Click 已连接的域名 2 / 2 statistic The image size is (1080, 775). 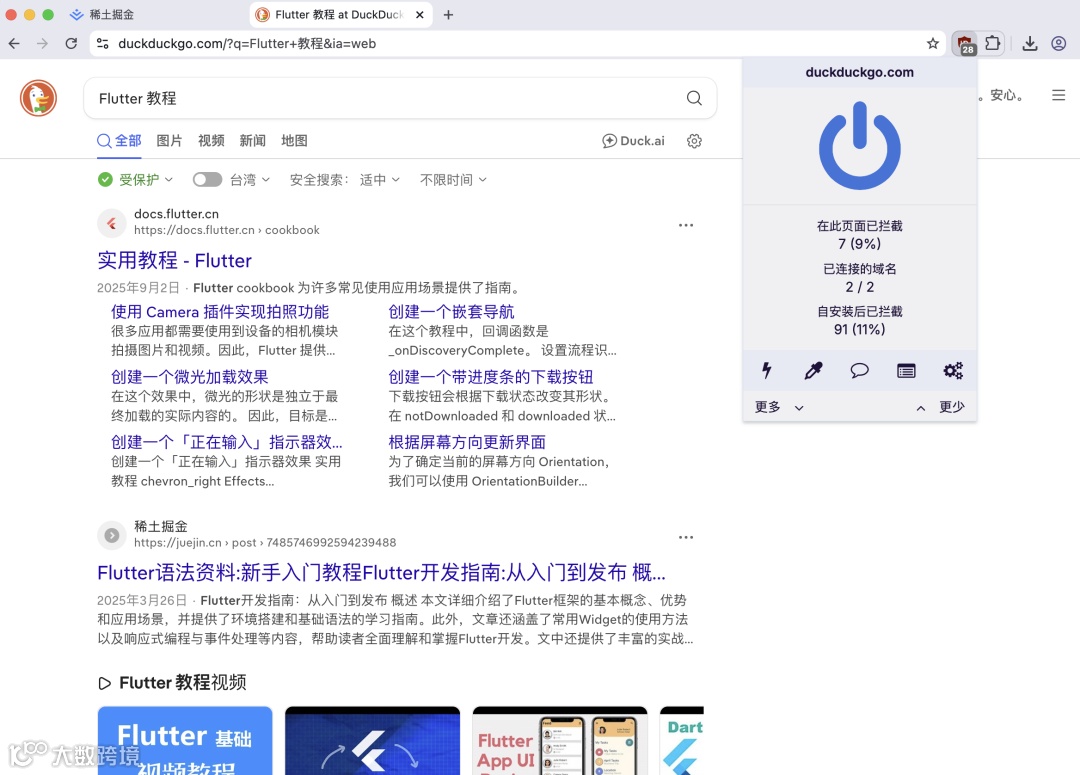pyautogui.click(x=860, y=278)
